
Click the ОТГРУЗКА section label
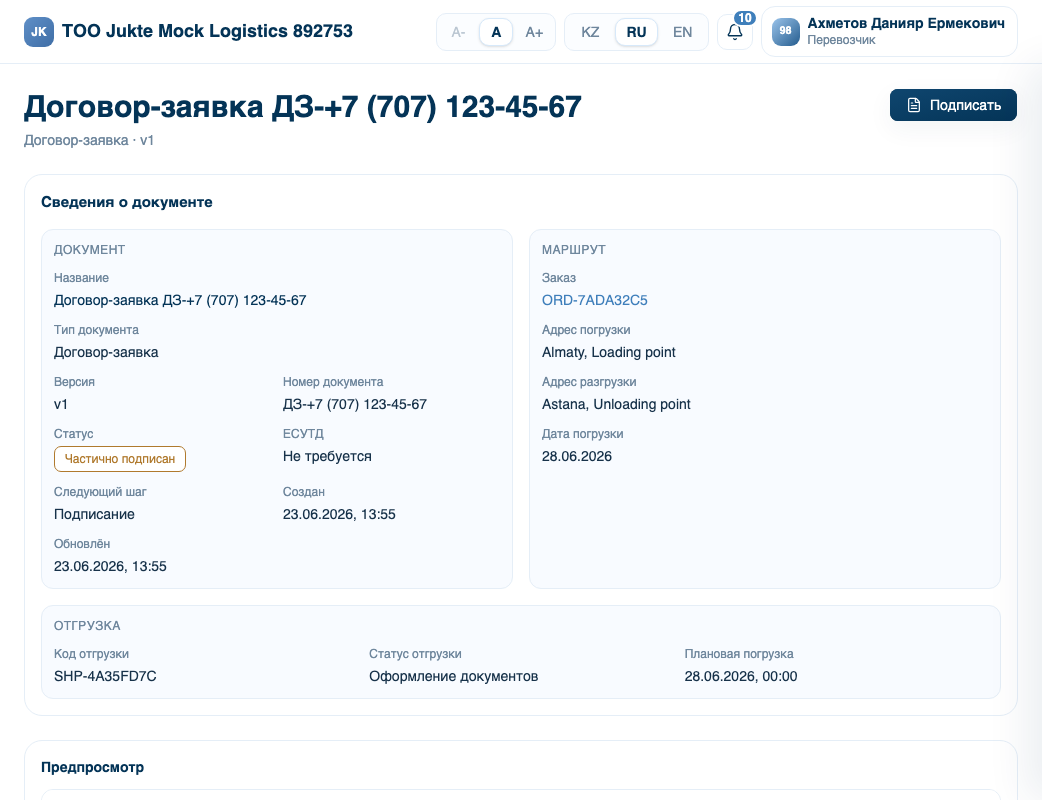[x=87, y=626]
